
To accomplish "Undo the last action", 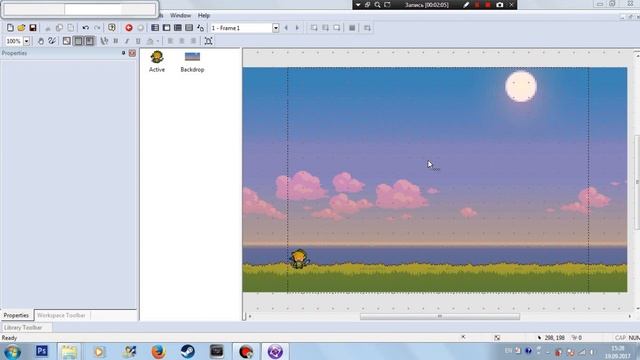I will tap(85, 28).
